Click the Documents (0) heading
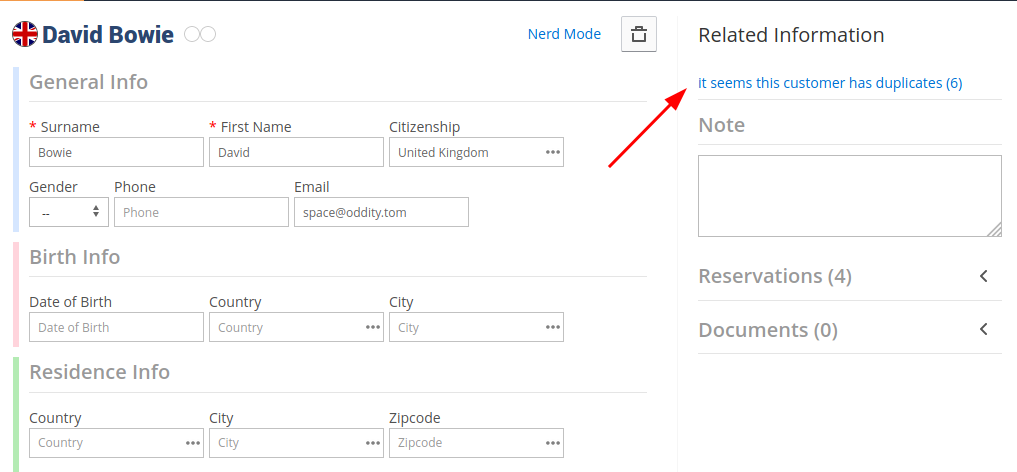 tap(768, 330)
